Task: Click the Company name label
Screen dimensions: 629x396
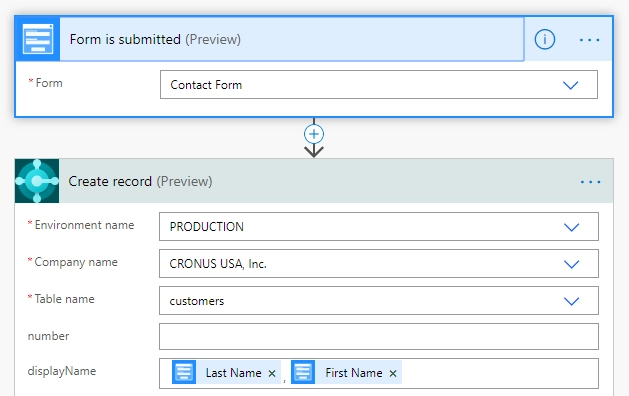Action: coord(76,262)
